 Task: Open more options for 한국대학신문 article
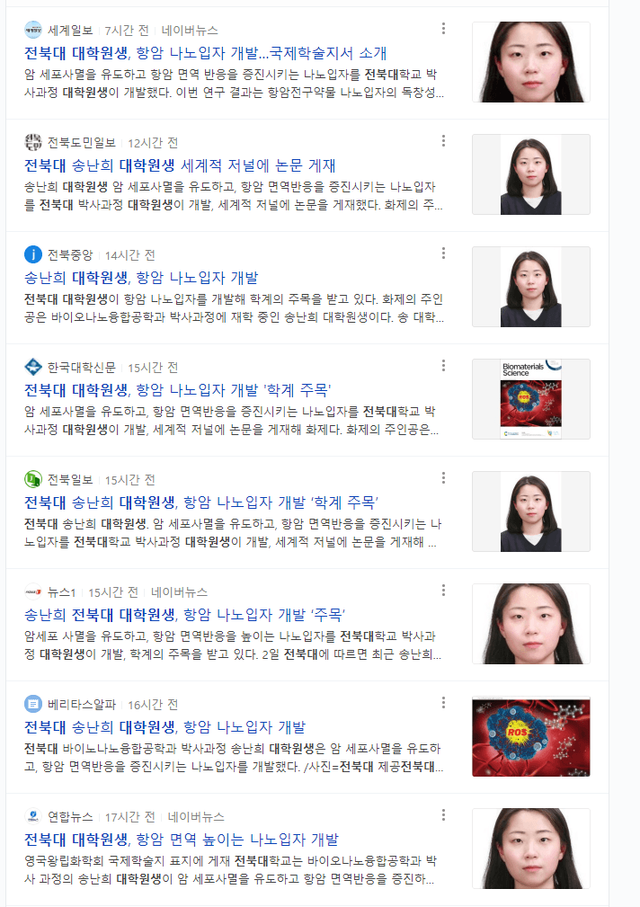pyautogui.click(x=443, y=366)
